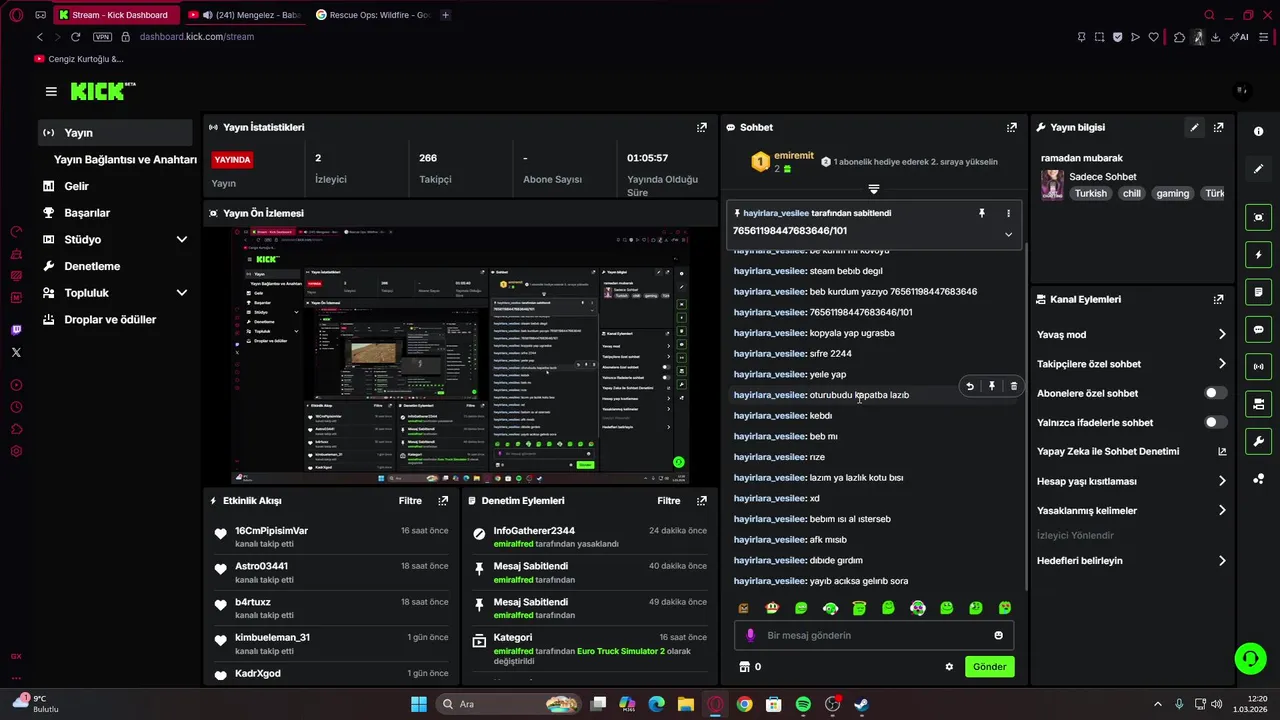The height and width of the screenshot is (720, 1280).
Task: Expand the Stüdyo sidebar section
Action: pos(182,240)
